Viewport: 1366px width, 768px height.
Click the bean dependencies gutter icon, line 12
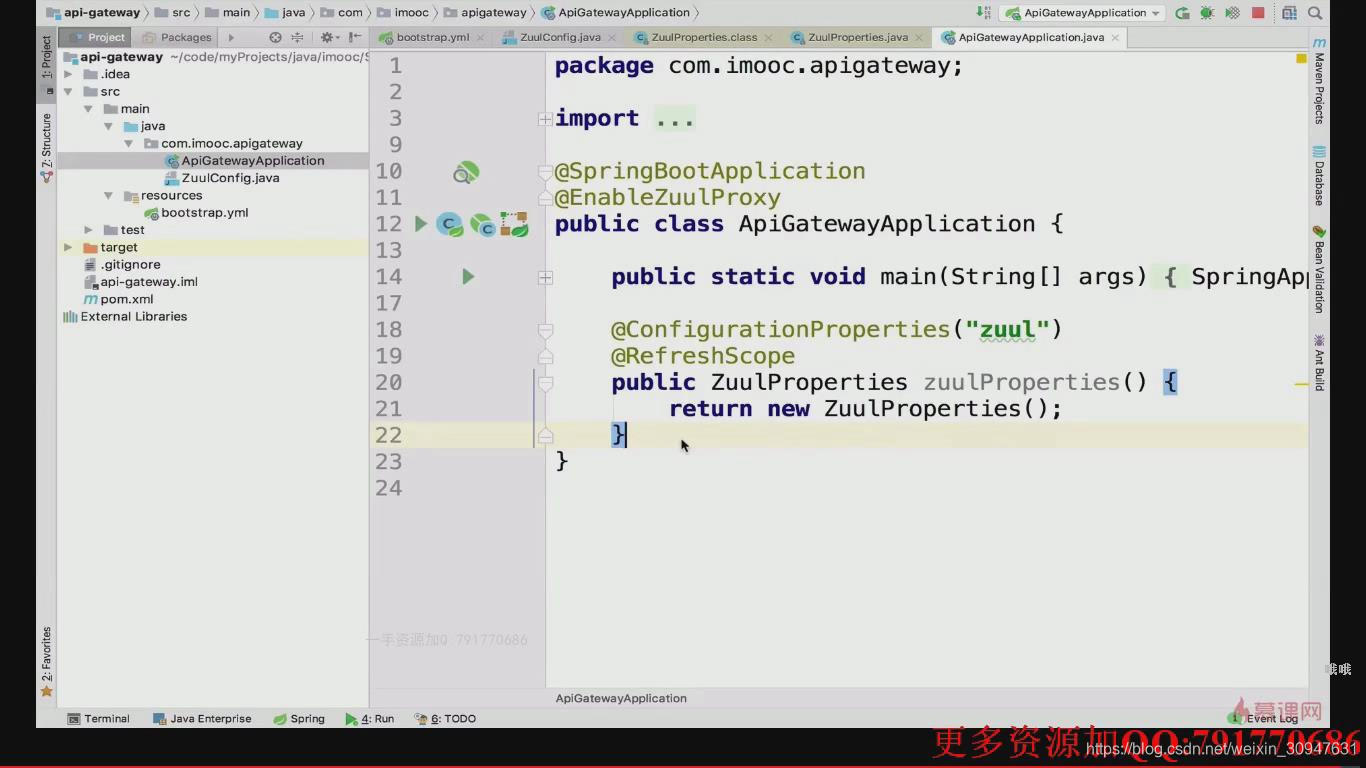[514, 224]
